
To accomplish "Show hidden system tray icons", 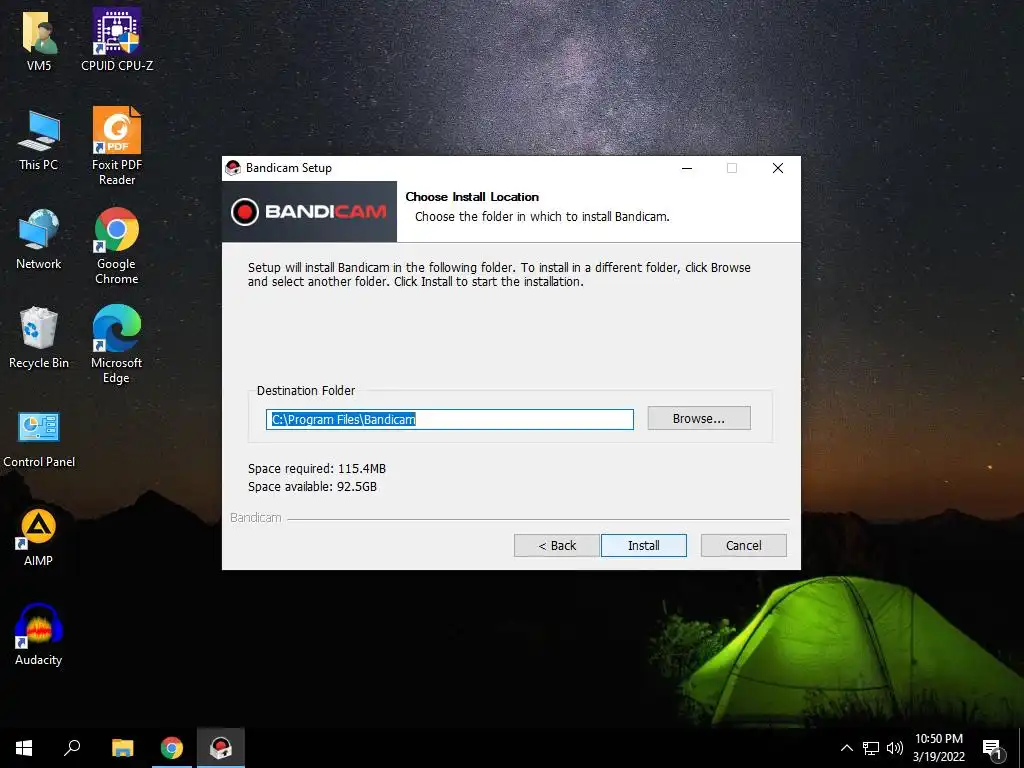I will pos(846,748).
